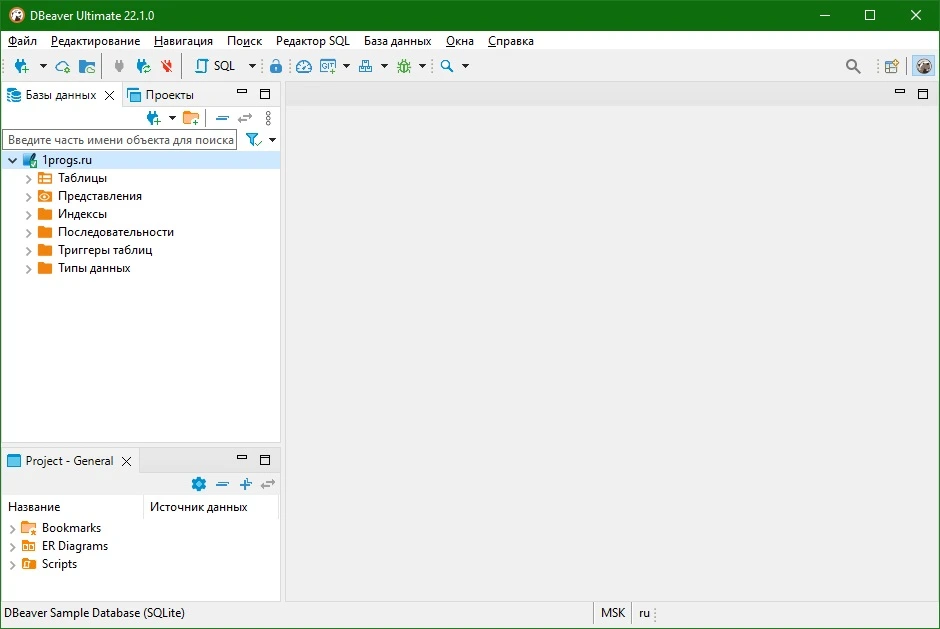The height and width of the screenshot is (629, 940).
Task: Select the 1progs.ru connection
Action: pos(67,160)
